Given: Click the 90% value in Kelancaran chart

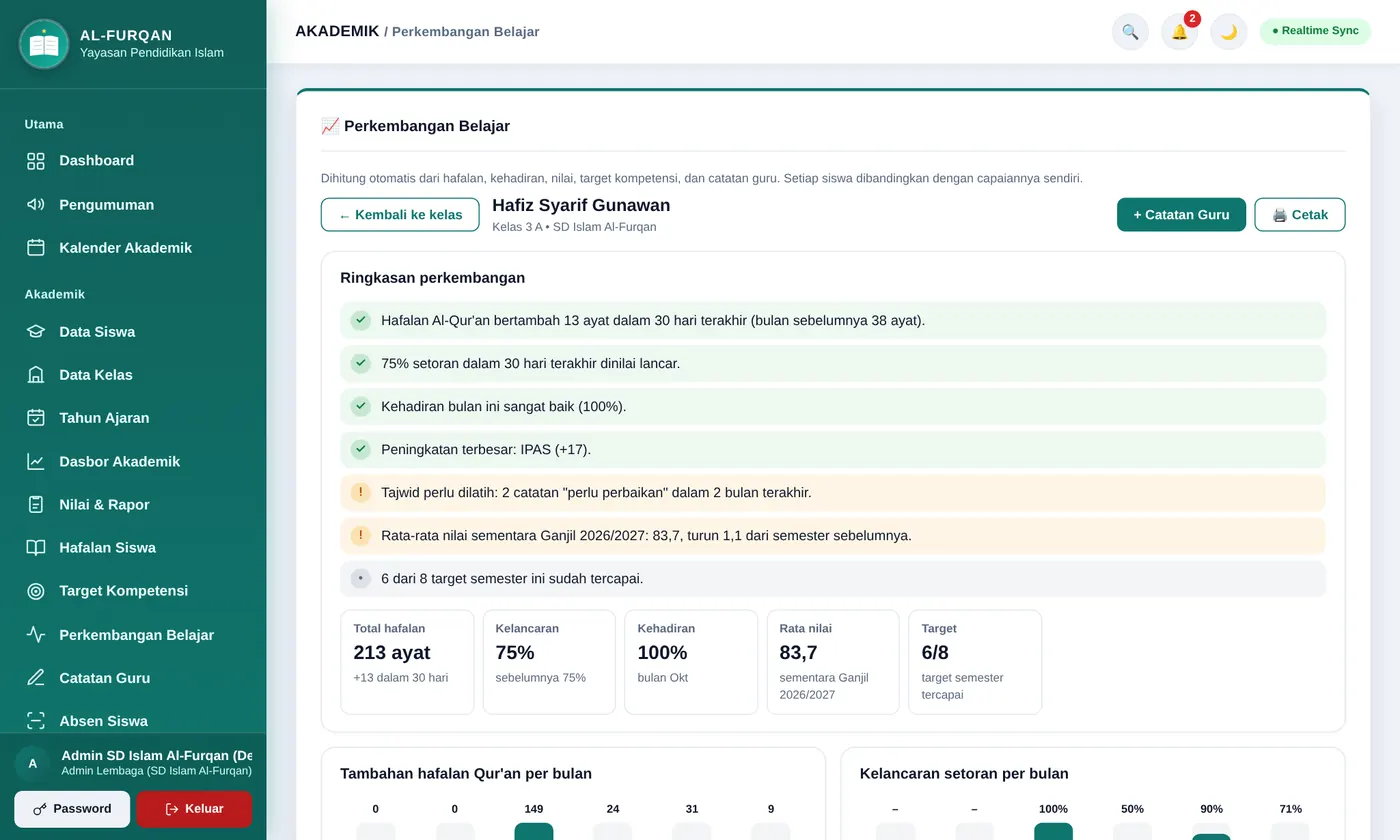Looking at the screenshot, I should [1211, 809].
